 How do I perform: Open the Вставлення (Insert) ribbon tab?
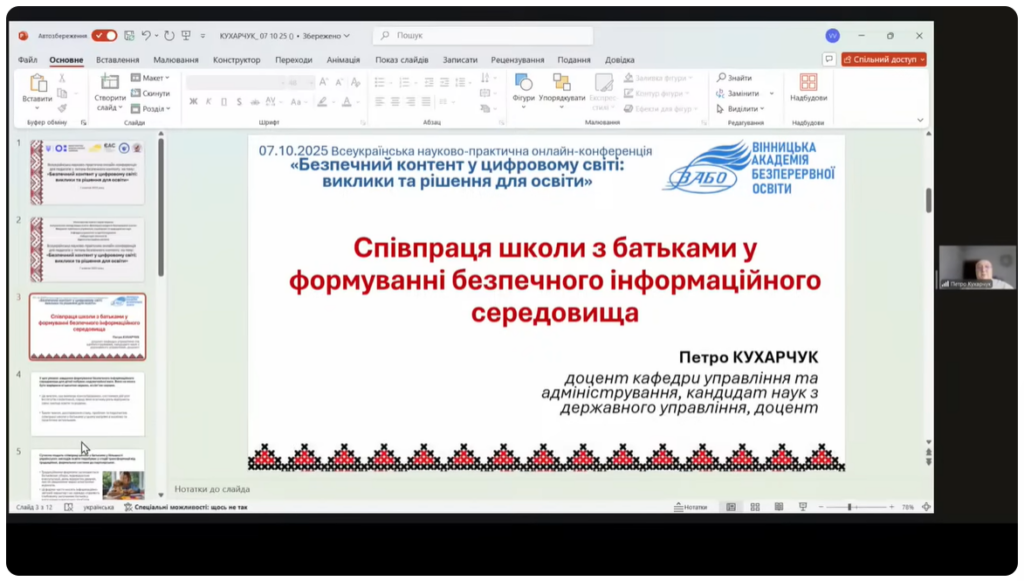(x=118, y=60)
